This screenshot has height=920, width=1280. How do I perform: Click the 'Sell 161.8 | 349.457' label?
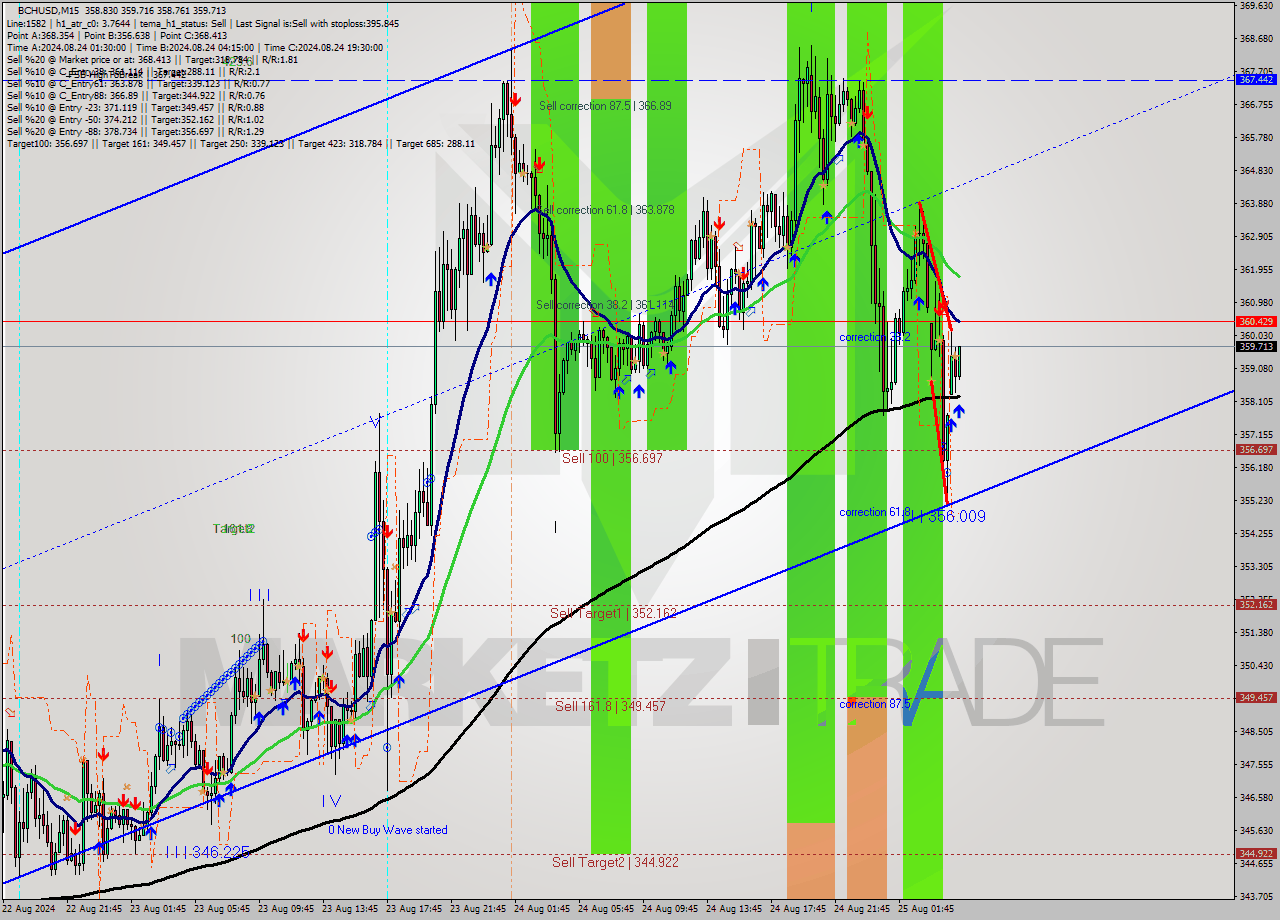pyautogui.click(x=610, y=706)
